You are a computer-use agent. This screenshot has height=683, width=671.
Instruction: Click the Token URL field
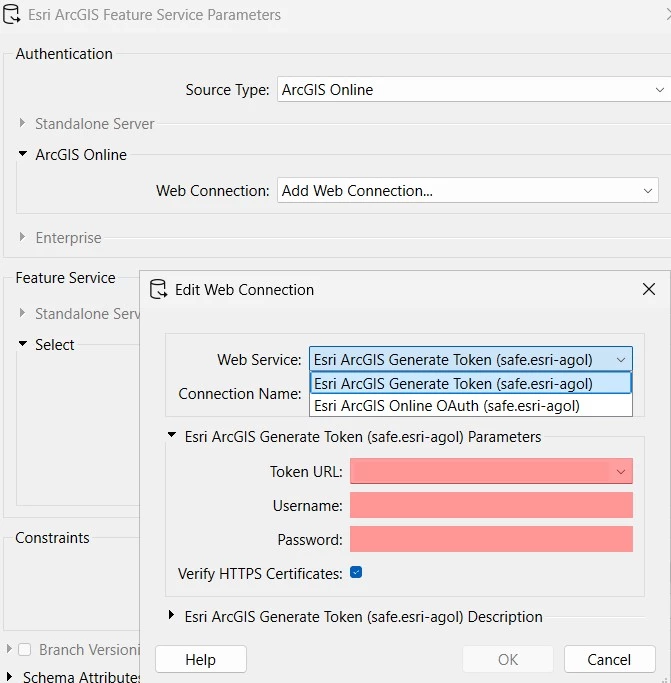point(491,471)
